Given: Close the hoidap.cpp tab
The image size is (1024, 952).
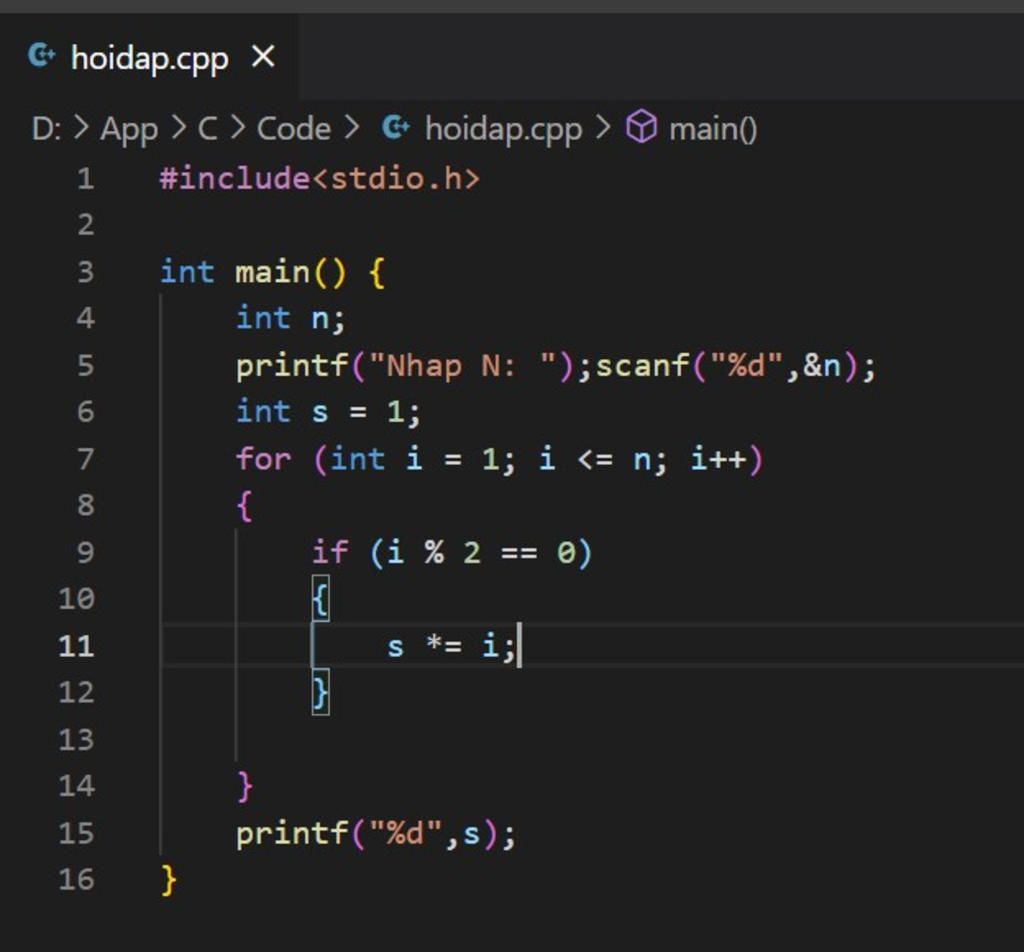Looking at the screenshot, I should (x=263, y=57).
